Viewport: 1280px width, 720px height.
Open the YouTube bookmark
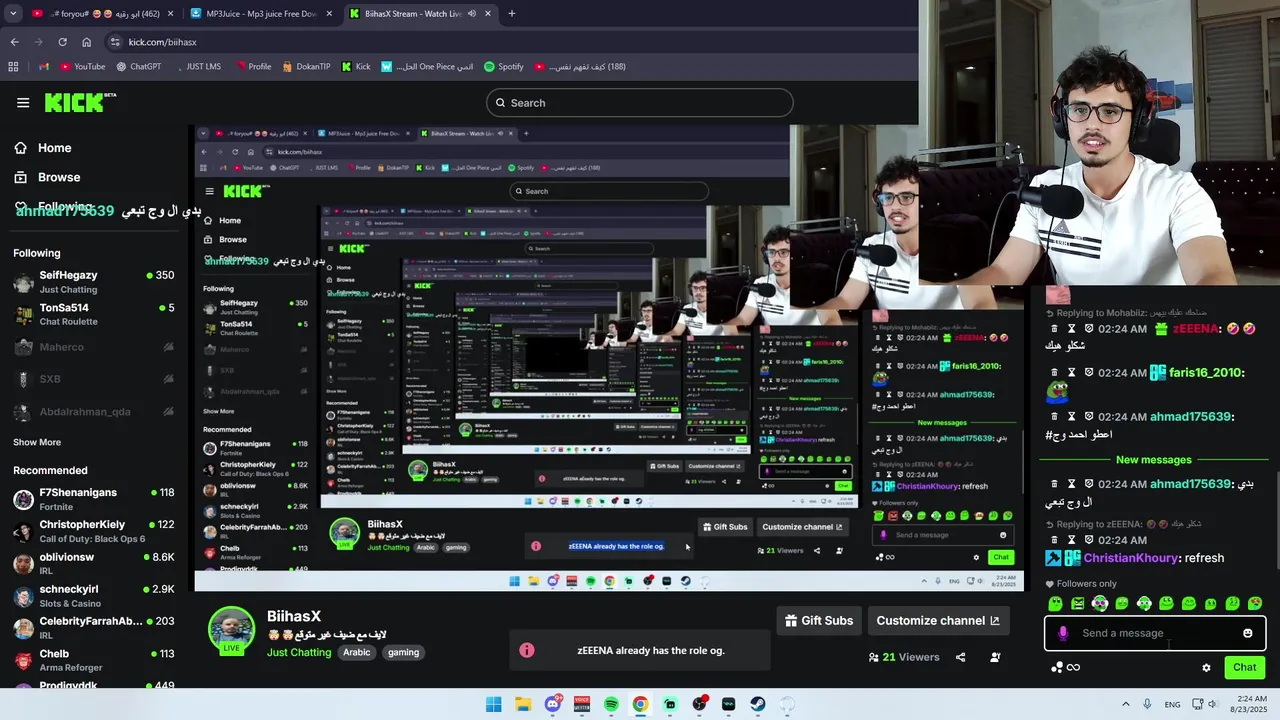[x=82, y=67]
